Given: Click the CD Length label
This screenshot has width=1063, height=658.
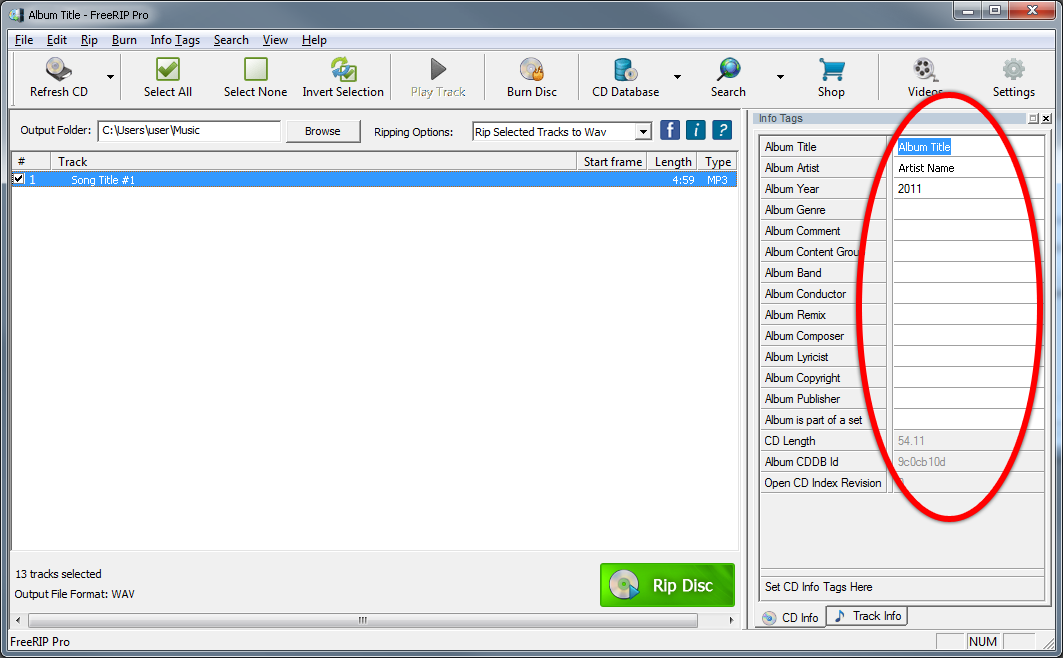Looking at the screenshot, I should [790, 441].
